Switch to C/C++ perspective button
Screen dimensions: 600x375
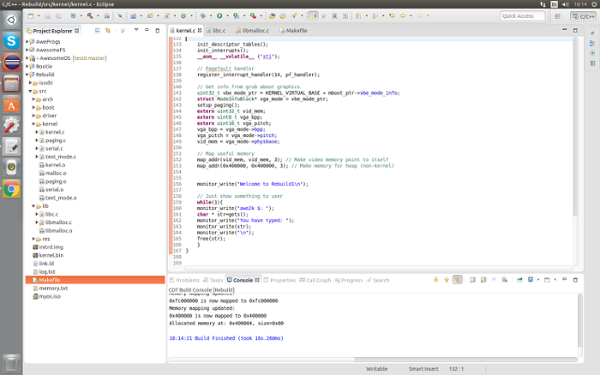point(583,16)
